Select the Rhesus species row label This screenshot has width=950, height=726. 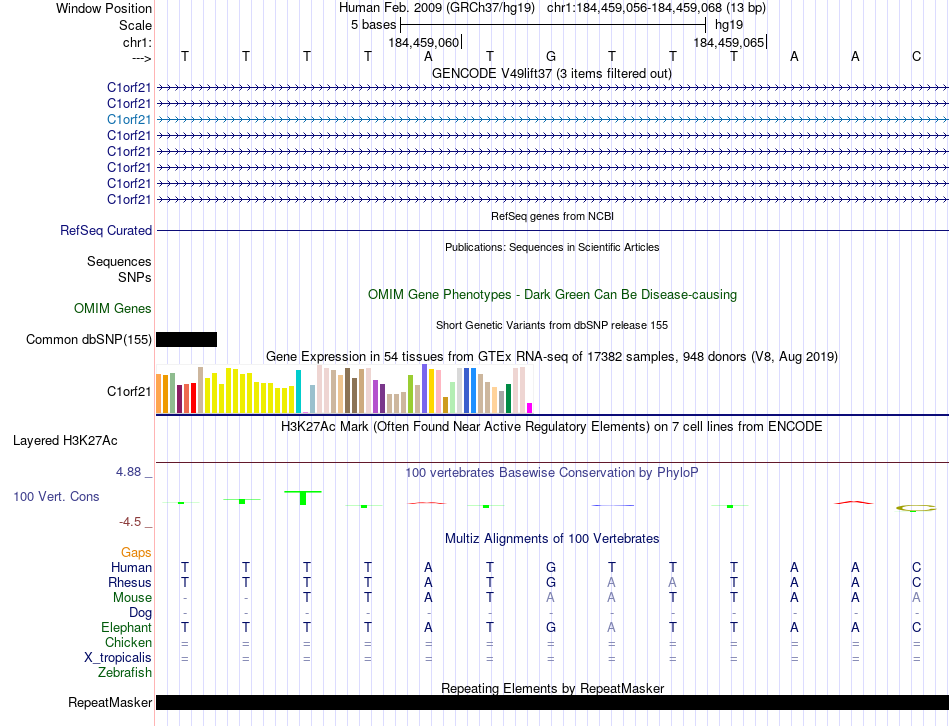click(130, 582)
